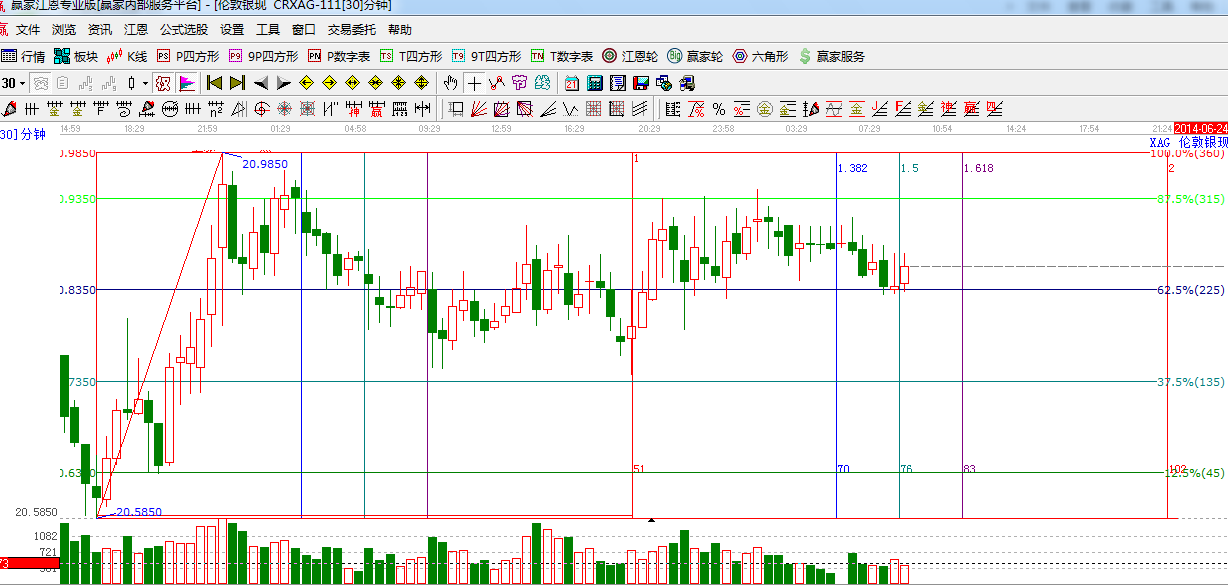
Task: Click the 赢家服务 button
Action: pyautogui.click(x=831, y=56)
